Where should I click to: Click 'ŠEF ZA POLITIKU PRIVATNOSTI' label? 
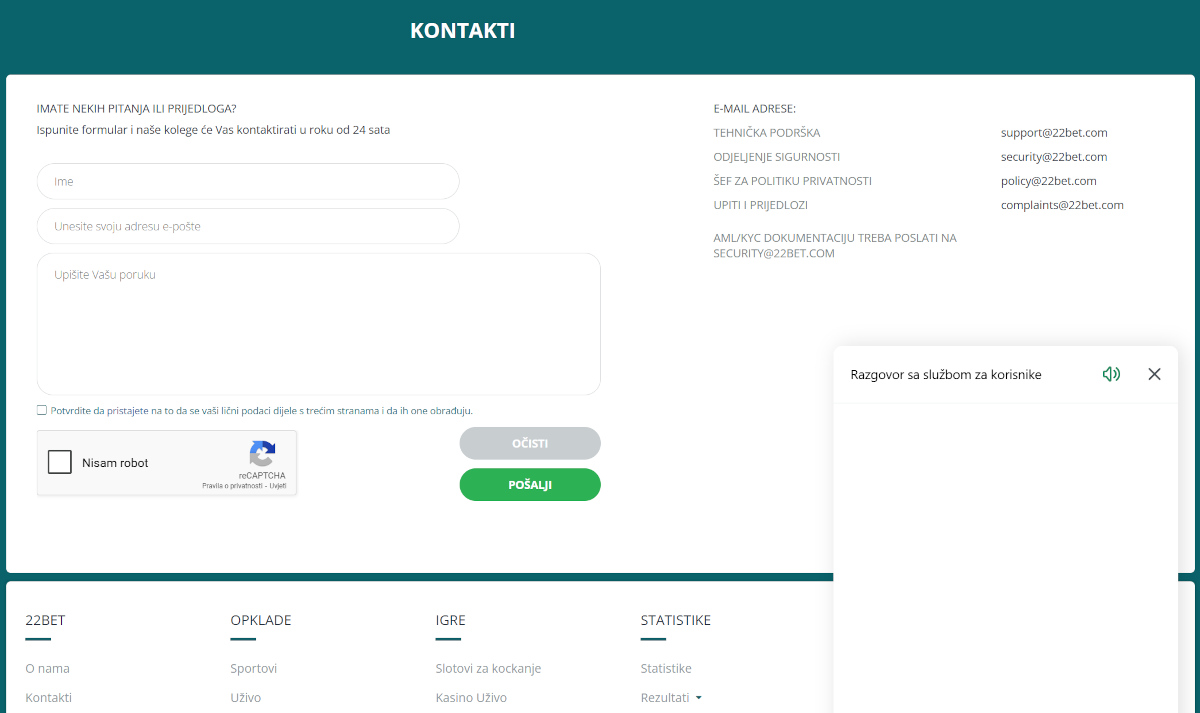(793, 181)
